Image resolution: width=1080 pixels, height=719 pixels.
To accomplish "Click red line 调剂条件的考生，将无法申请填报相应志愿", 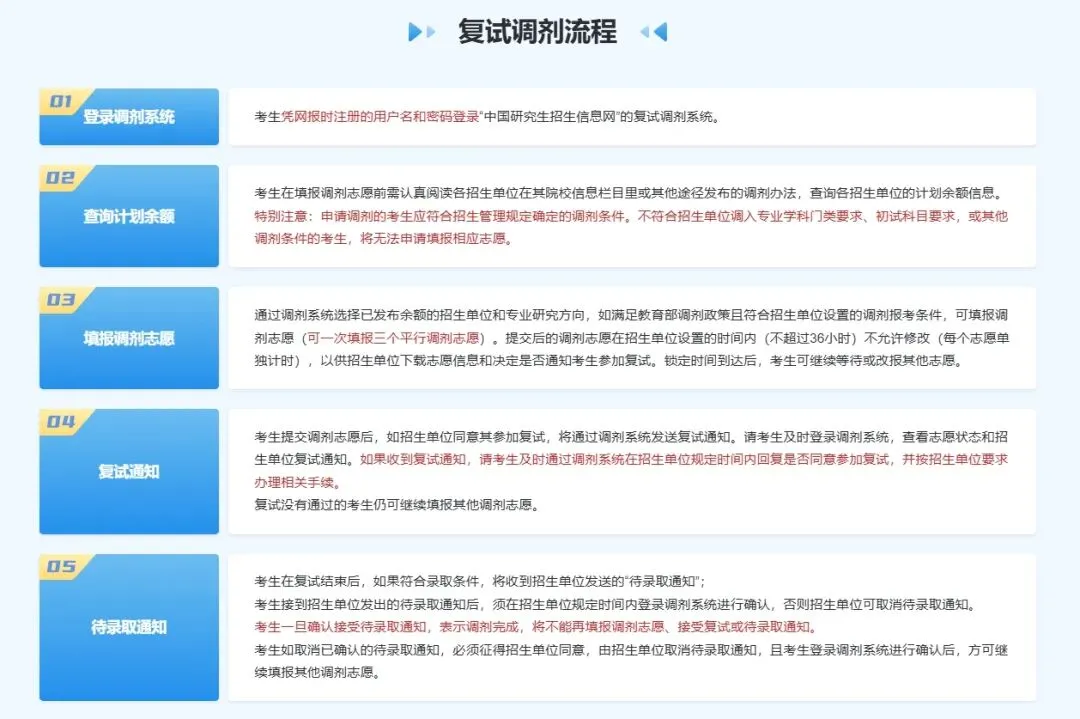I will [x=383, y=239].
